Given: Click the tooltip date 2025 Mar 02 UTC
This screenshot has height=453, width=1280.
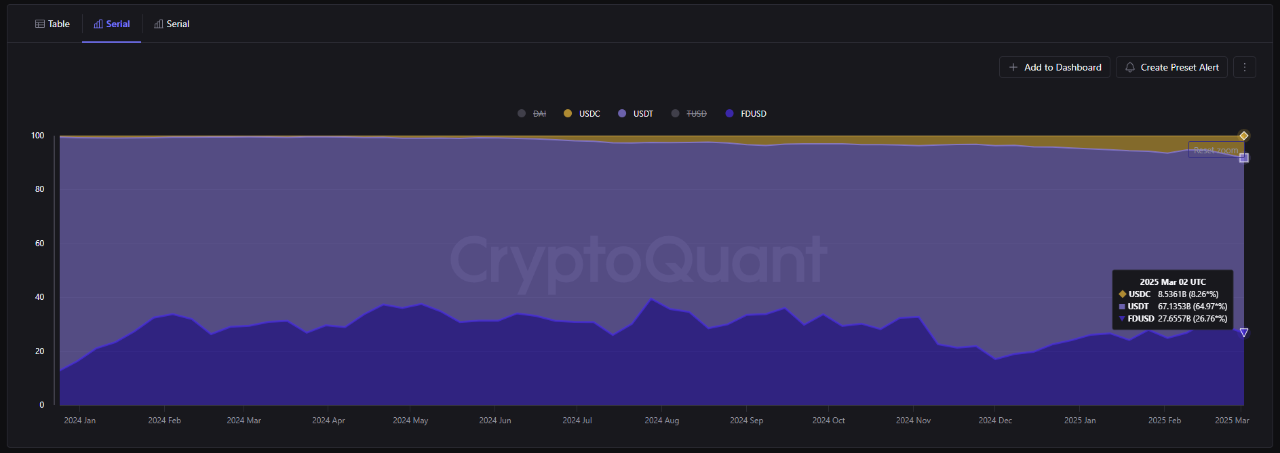Looking at the screenshot, I should click(x=1172, y=282).
